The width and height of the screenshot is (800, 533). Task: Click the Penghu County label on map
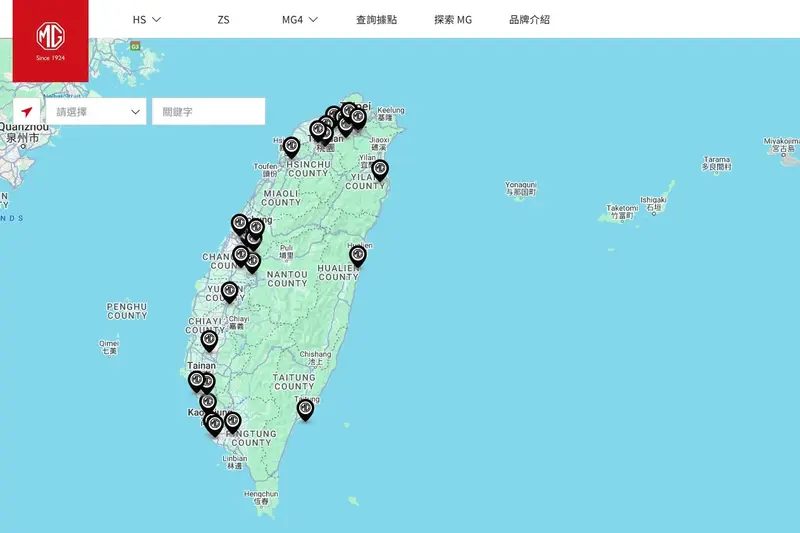point(127,310)
